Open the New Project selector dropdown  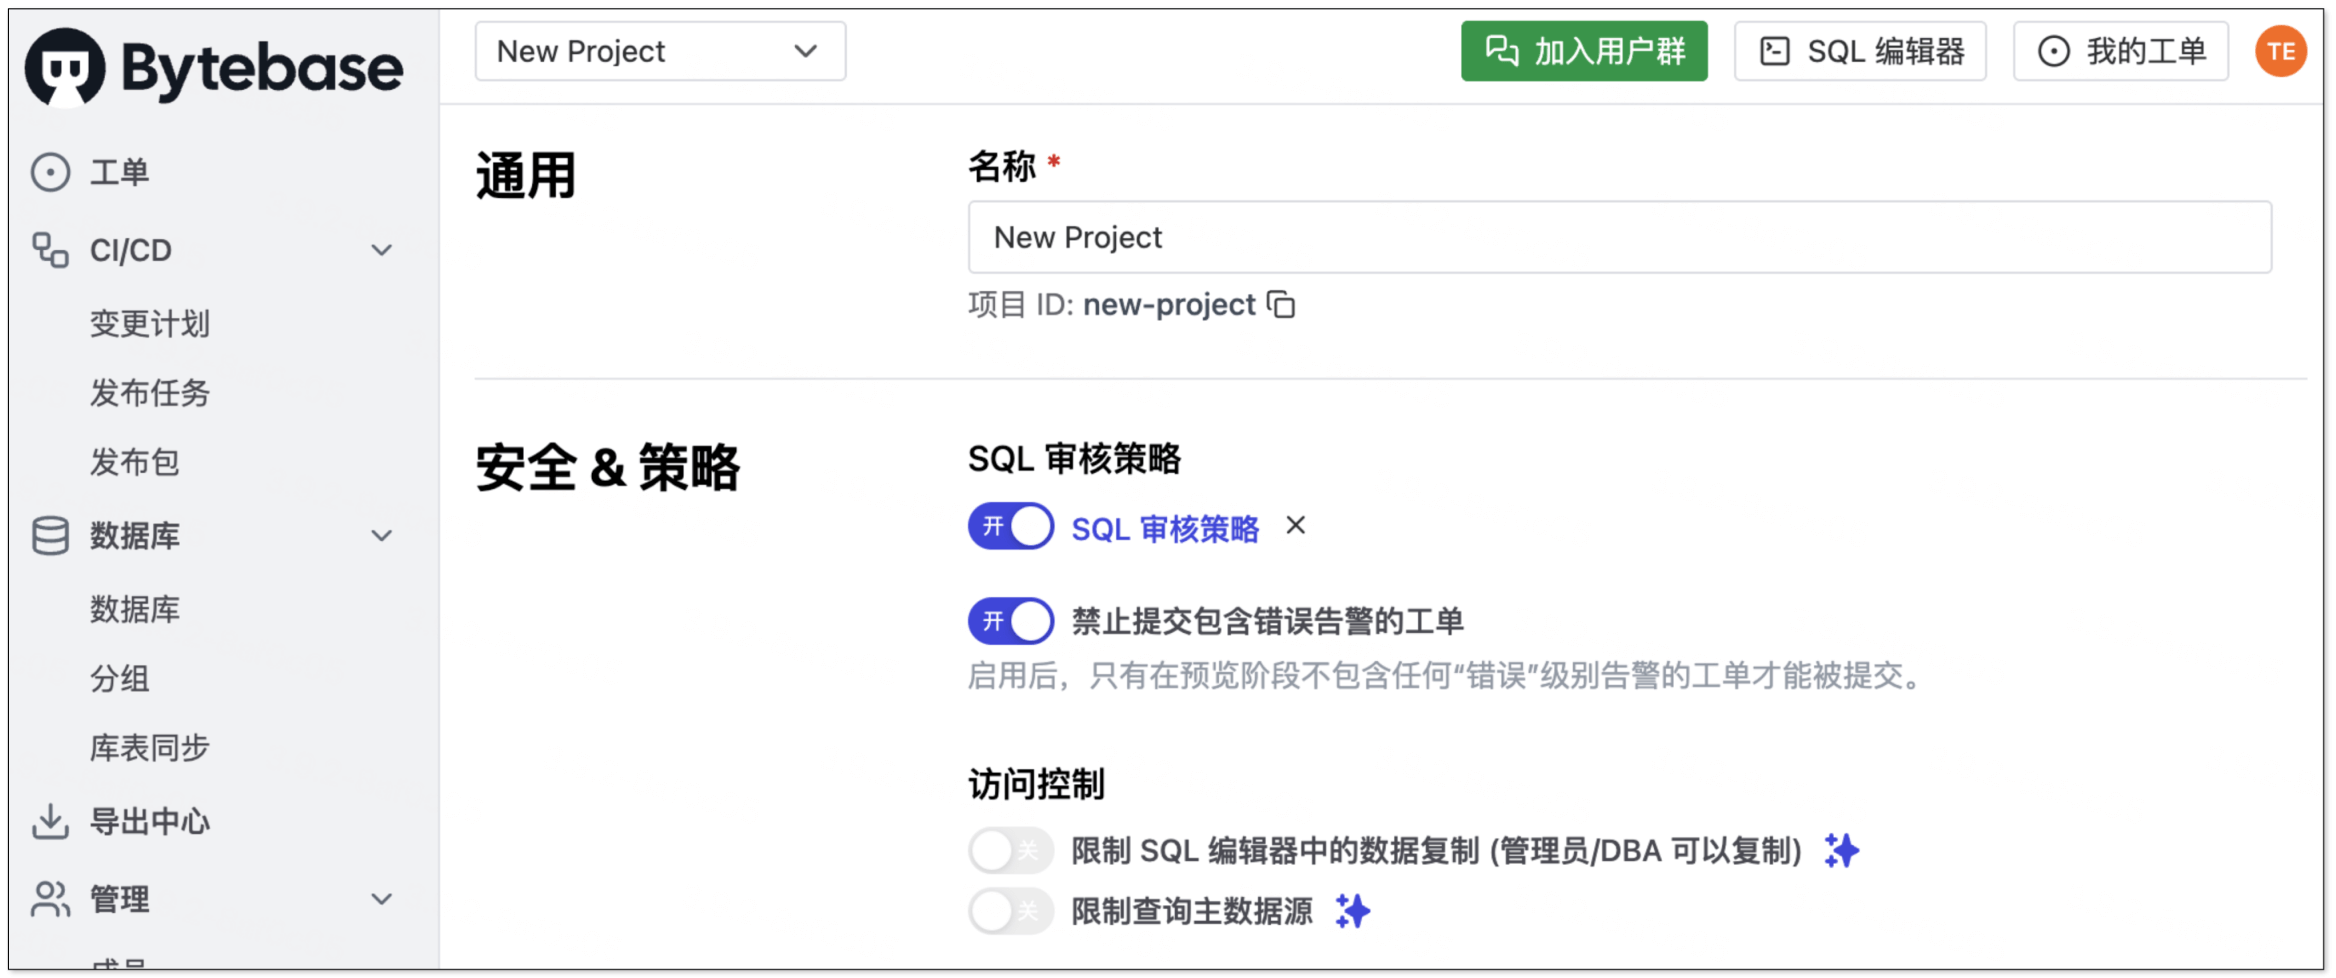tap(660, 52)
